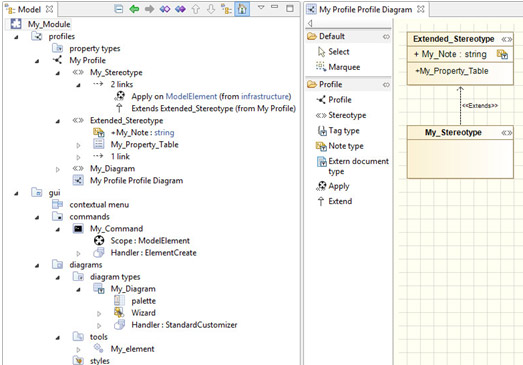The width and height of the screenshot is (523, 365).
Task: Select the Select tool in the palette
Action: tap(333, 52)
